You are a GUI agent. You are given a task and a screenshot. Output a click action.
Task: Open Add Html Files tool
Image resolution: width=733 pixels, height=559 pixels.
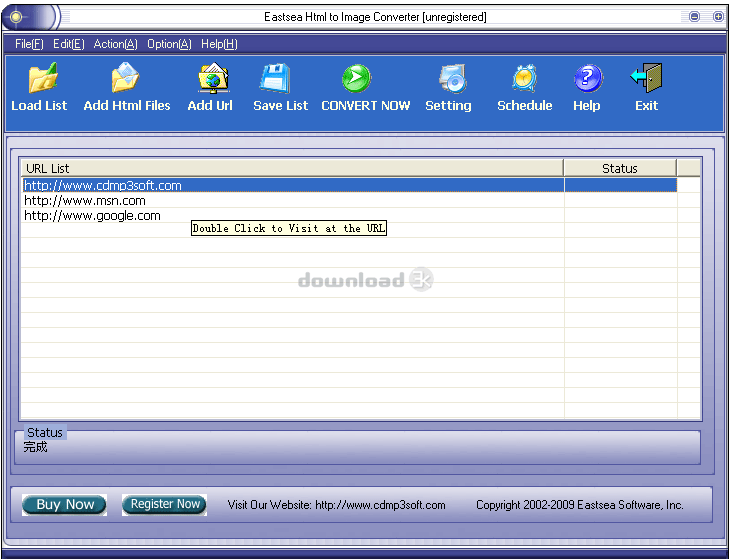127,80
